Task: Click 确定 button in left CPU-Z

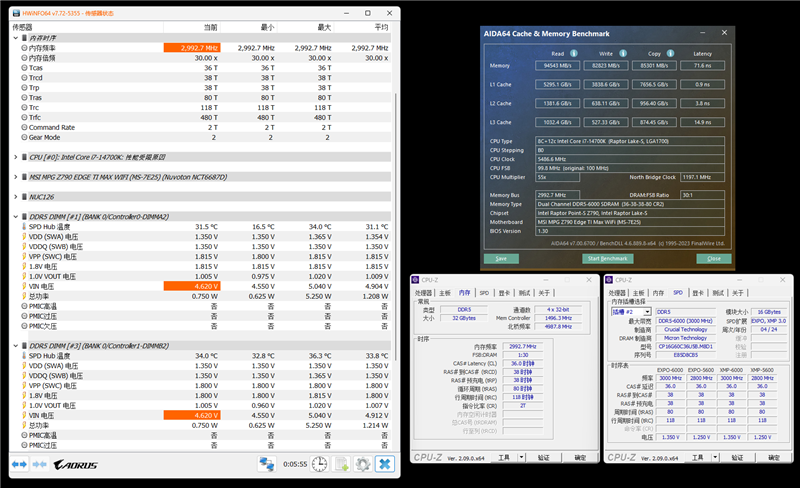Action: coord(580,457)
